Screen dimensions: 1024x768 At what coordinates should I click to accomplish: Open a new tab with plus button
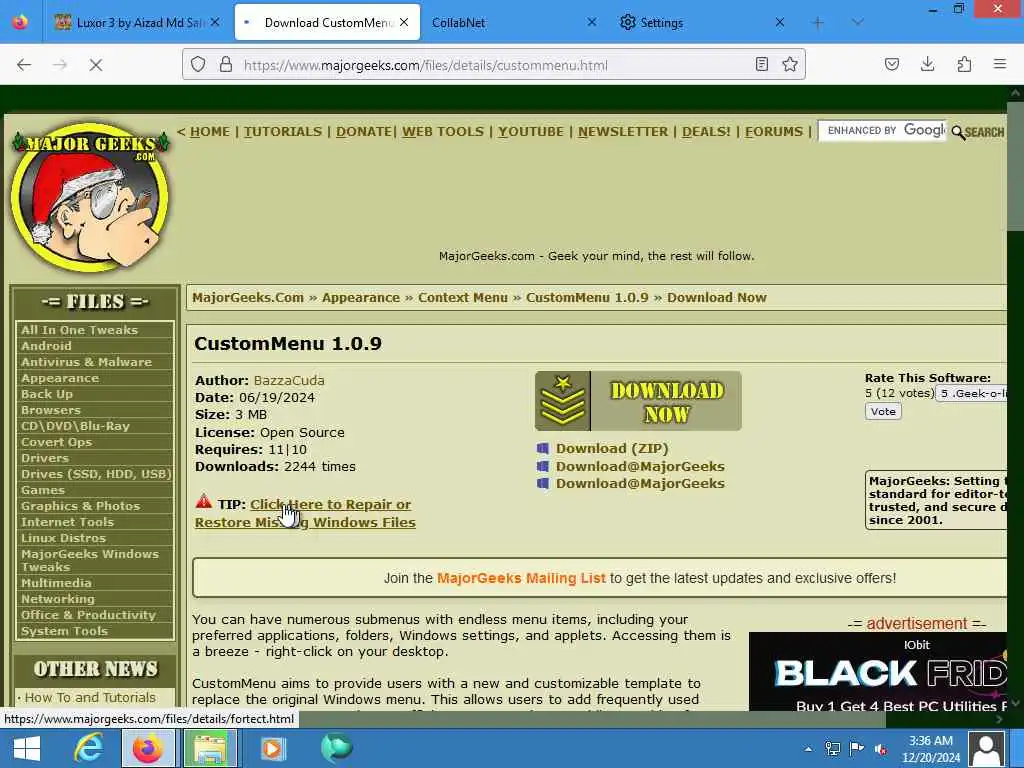point(818,23)
